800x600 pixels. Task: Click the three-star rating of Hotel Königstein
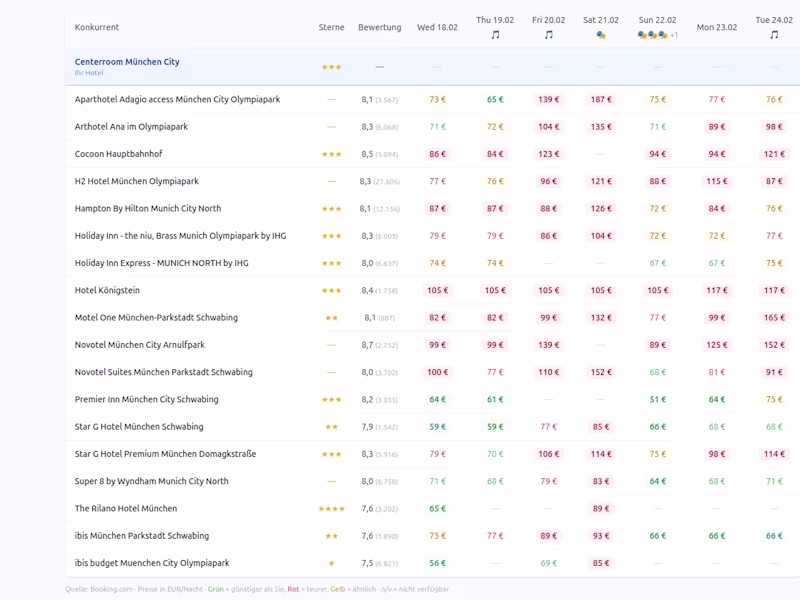[334, 290]
